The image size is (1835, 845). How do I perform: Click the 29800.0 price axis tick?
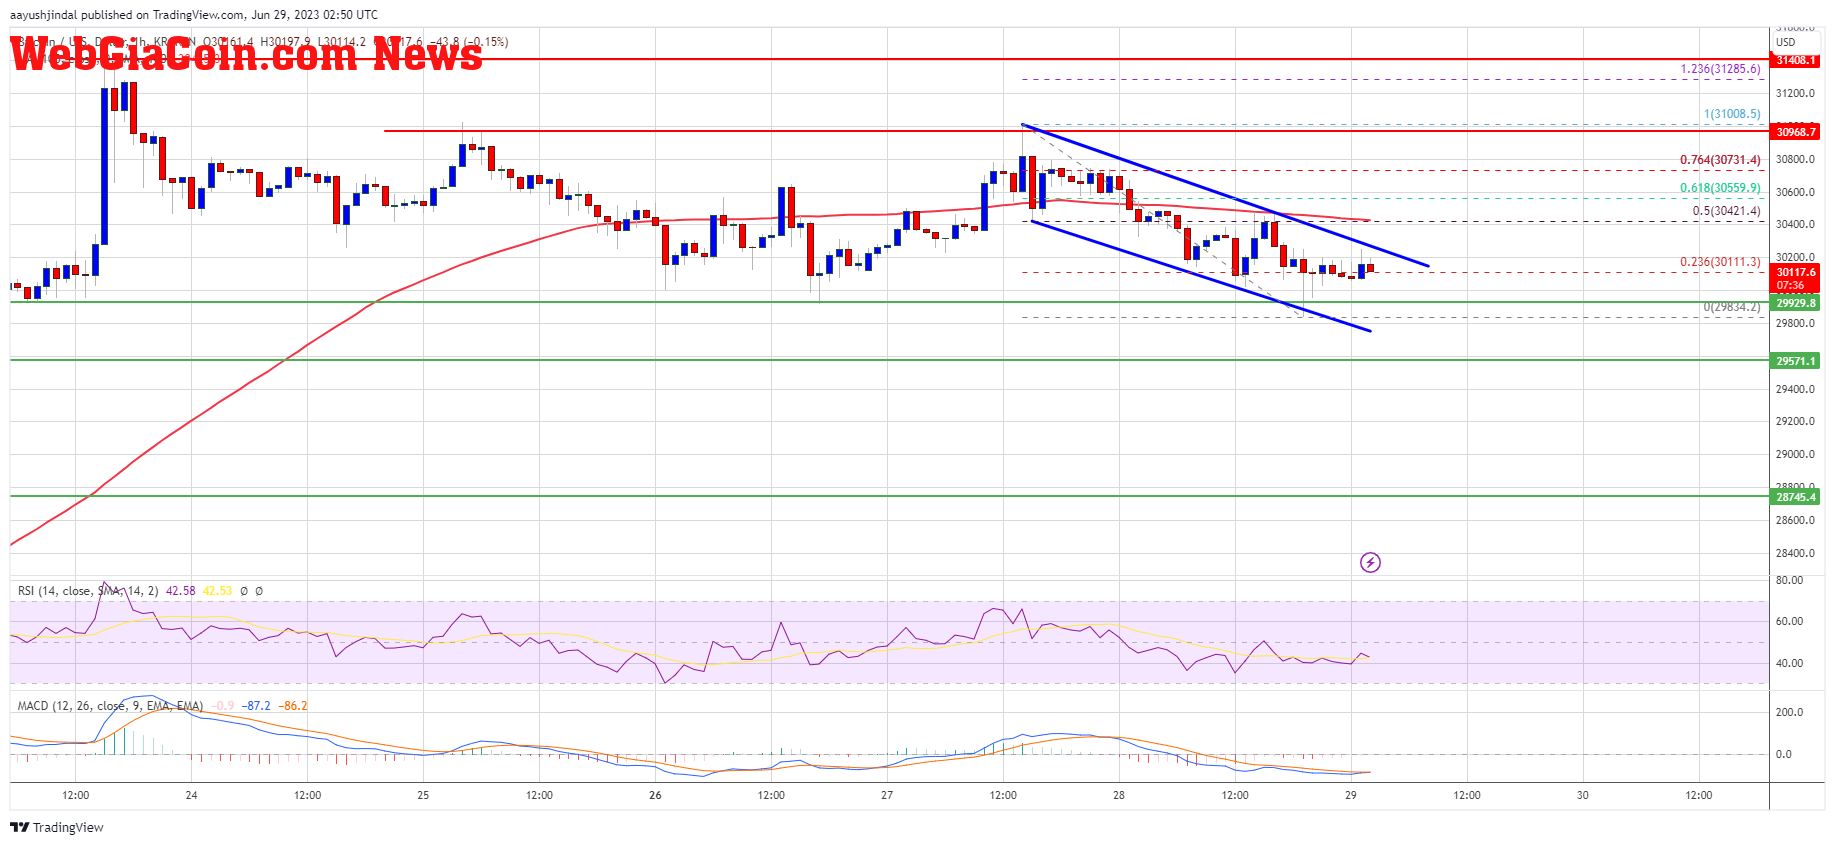[x=1795, y=323]
